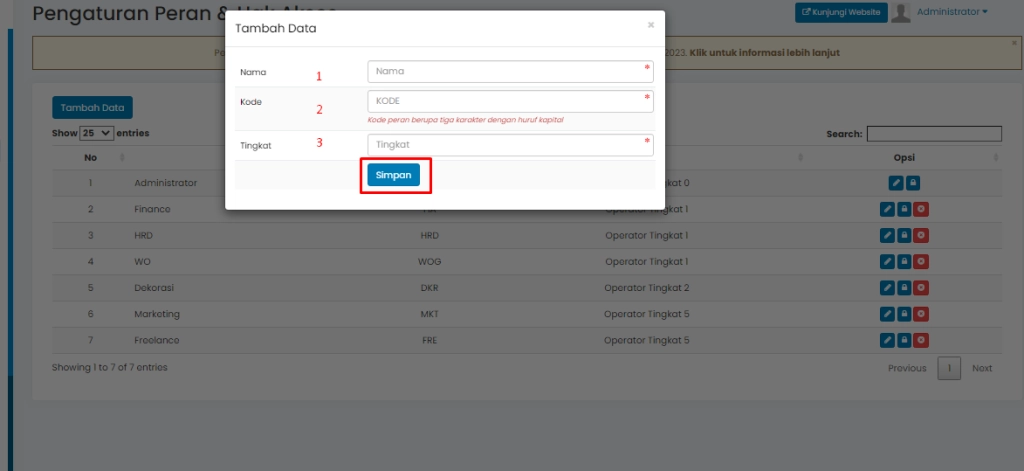The height and width of the screenshot is (471, 1024).
Task: Open the Kunjungi Website link
Action: (x=840, y=12)
